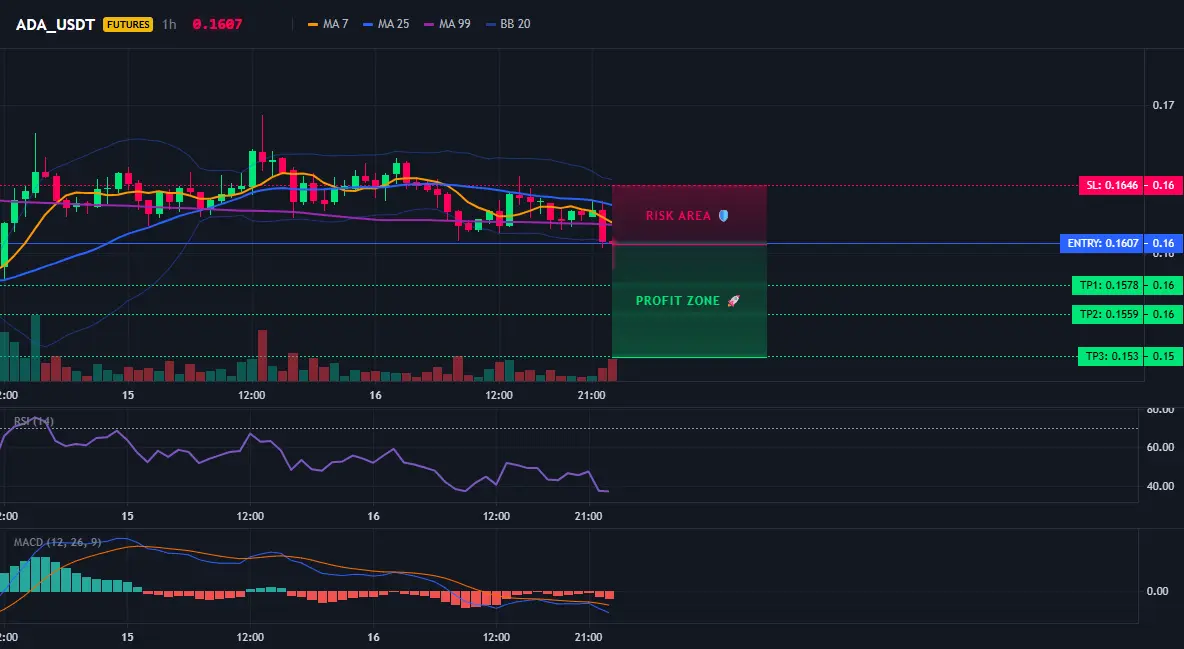Click the RISK AREA text
This screenshot has width=1184, height=649.
pos(678,216)
